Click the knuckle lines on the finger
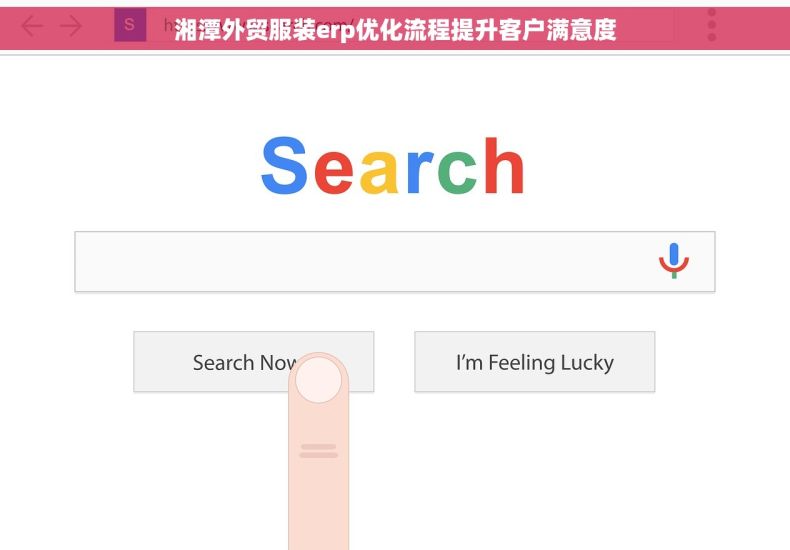The height and width of the screenshot is (550, 790). pos(318,451)
